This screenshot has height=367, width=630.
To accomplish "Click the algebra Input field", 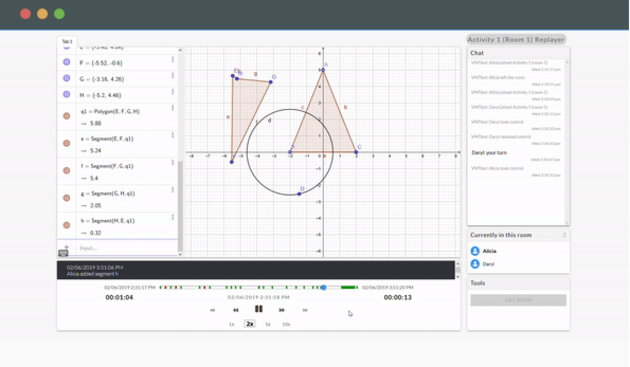I will (x=127, y=248).
